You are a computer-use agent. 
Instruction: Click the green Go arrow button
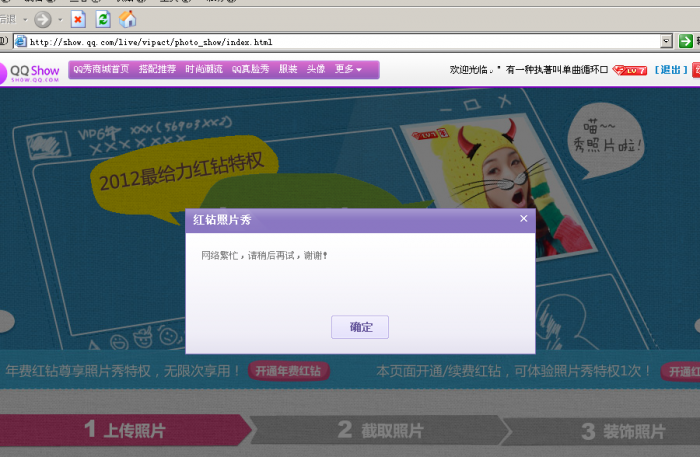tap(685, 41)
